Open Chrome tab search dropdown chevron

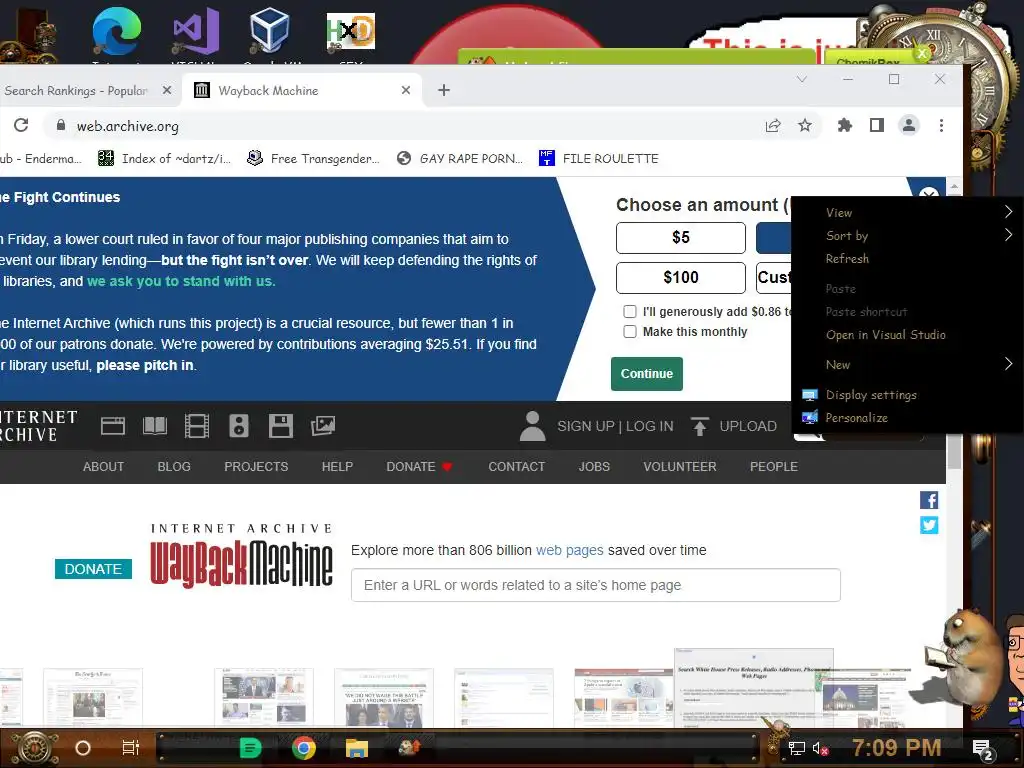click(802, 79)
